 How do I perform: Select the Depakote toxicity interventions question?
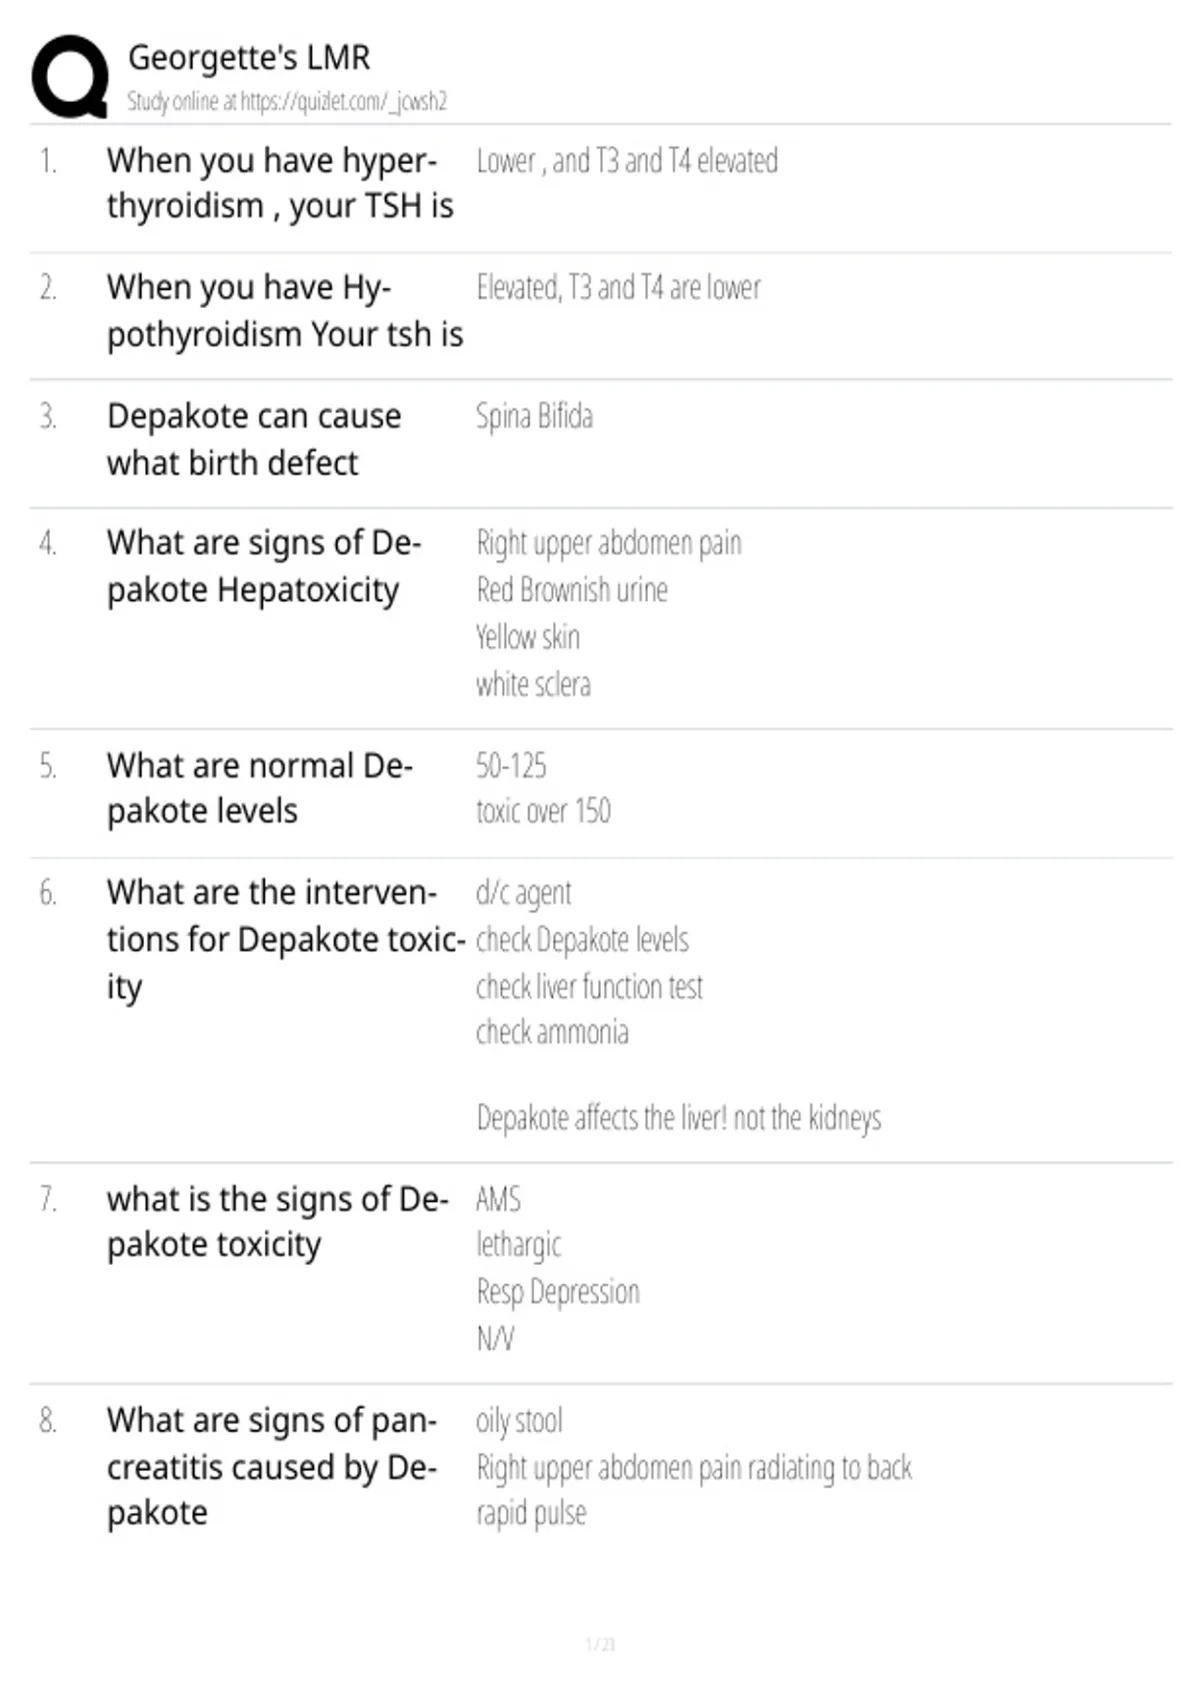(x=286, y=939)
